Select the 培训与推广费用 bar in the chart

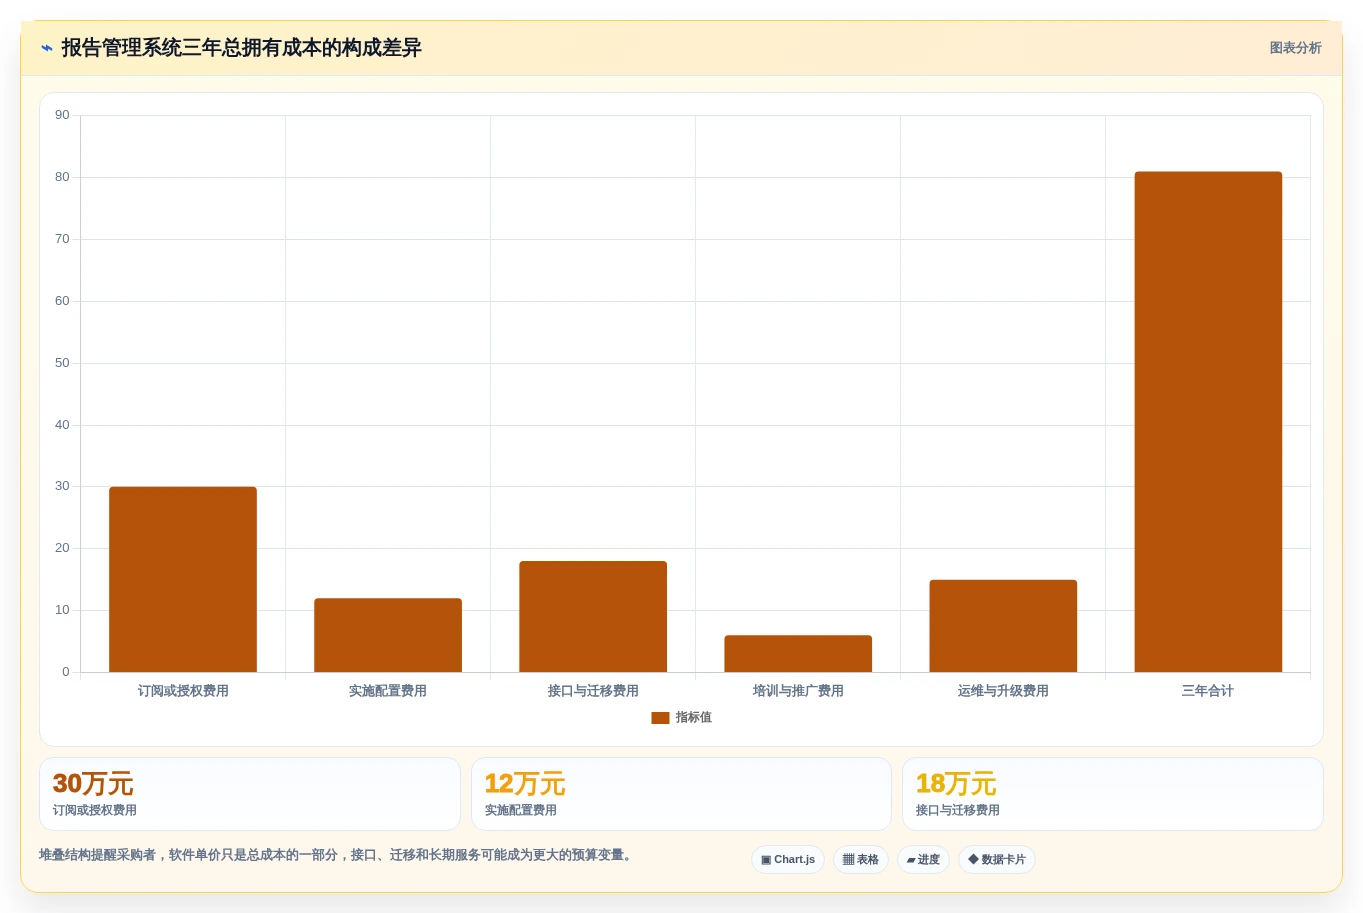tap(798, 653)
